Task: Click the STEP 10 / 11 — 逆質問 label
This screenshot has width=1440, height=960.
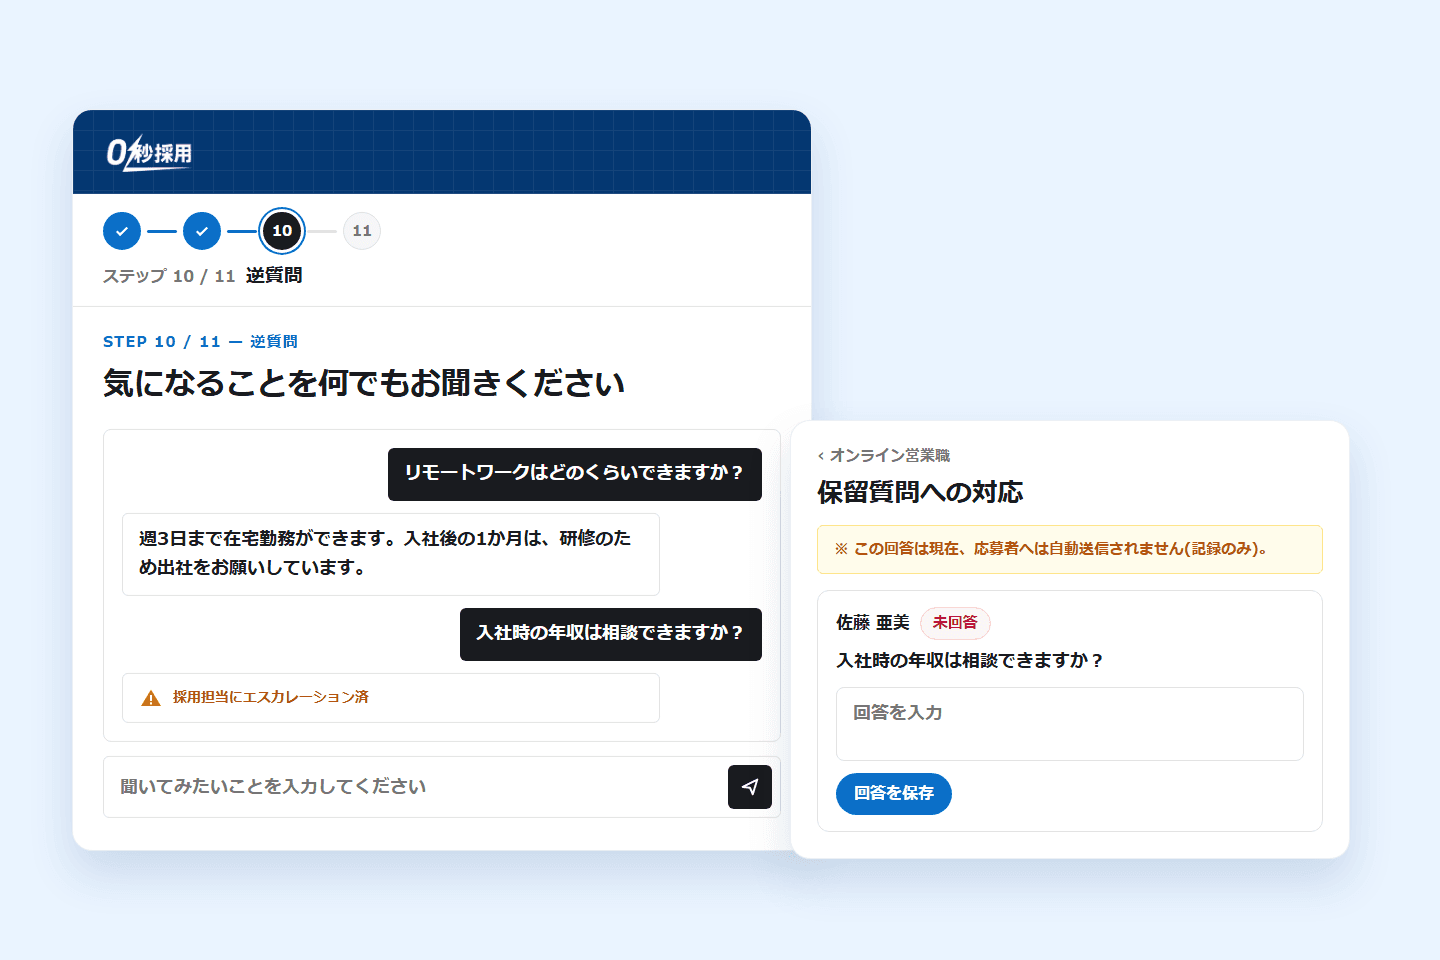Action: point(200,342)
